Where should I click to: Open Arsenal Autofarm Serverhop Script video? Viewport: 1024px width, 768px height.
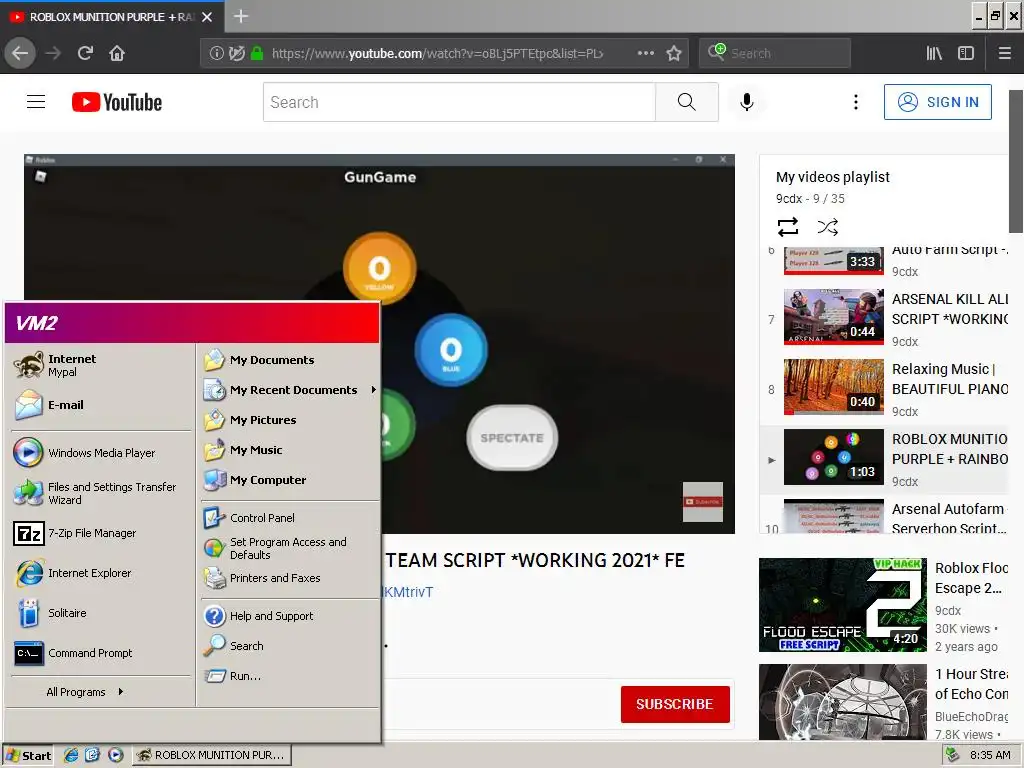[x=885, y=517]
